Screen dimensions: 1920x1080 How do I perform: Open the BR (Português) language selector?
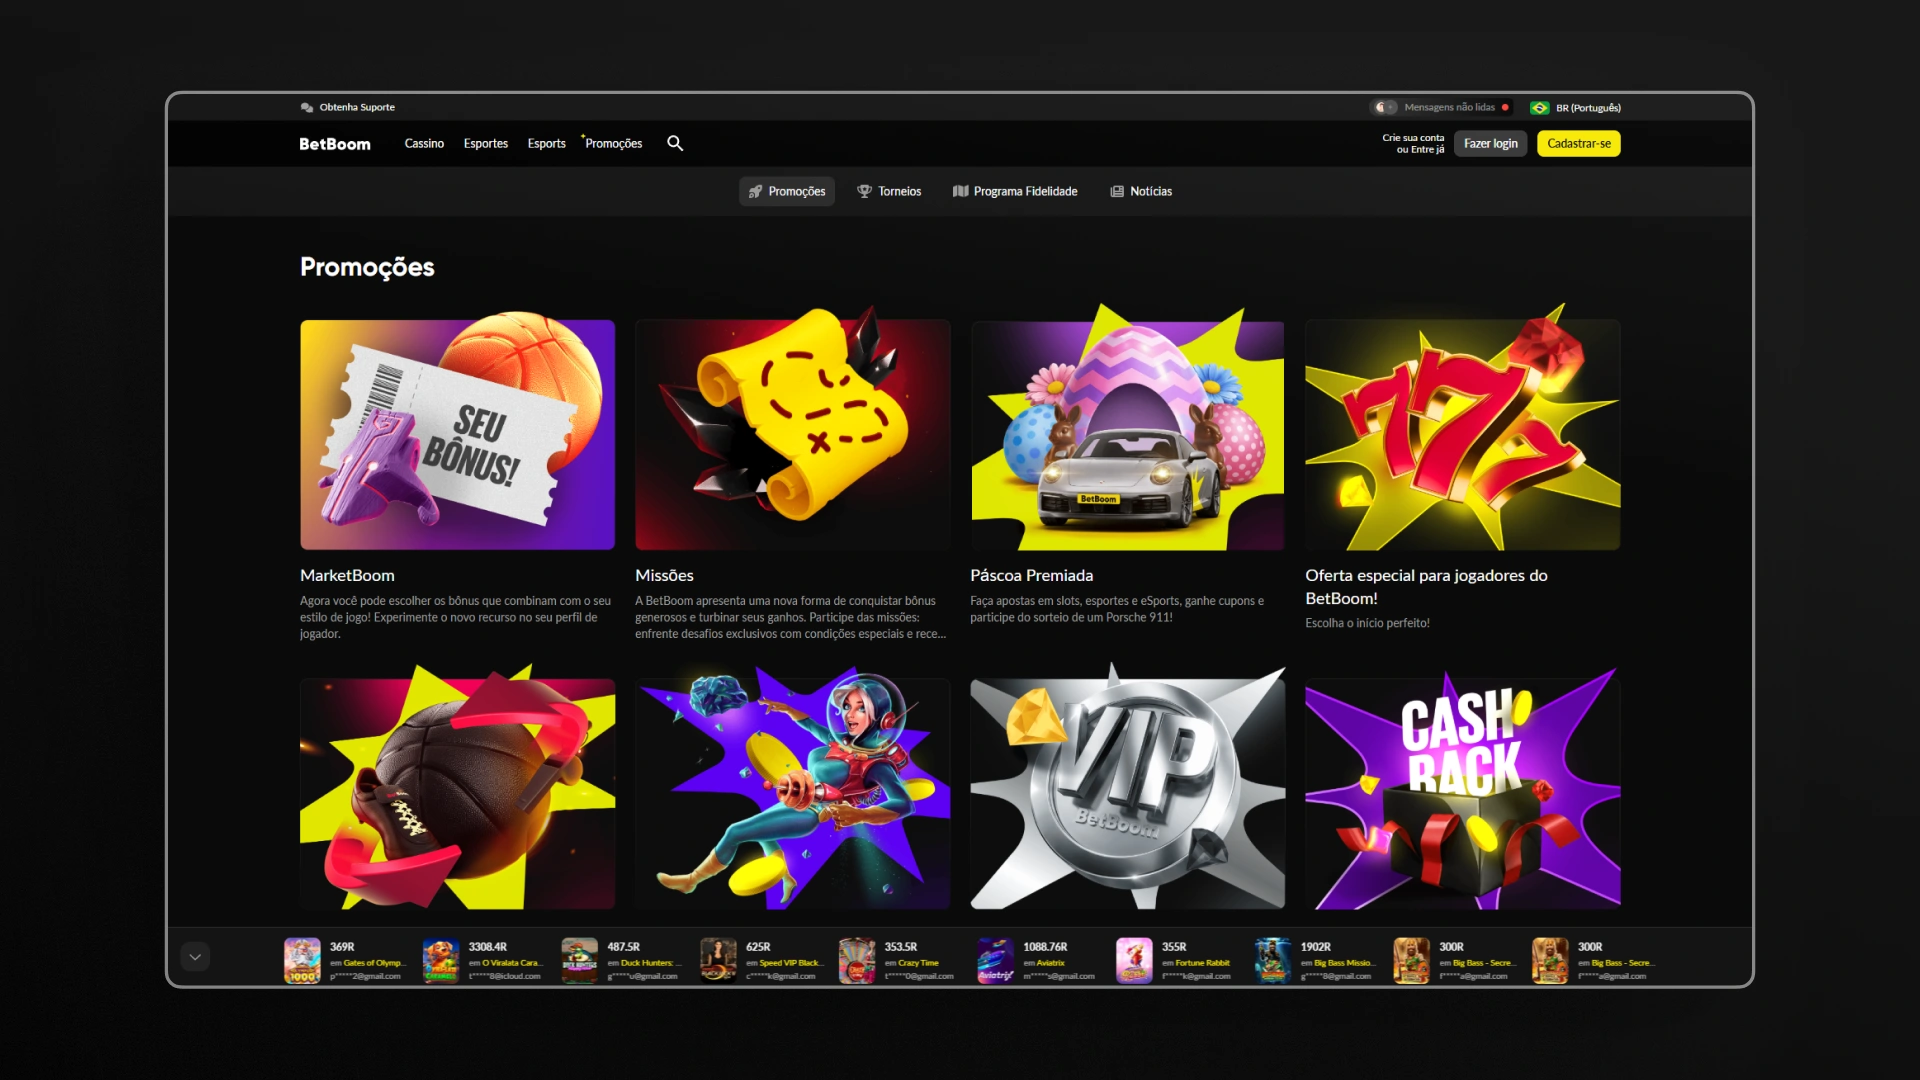pos(1576,107)
